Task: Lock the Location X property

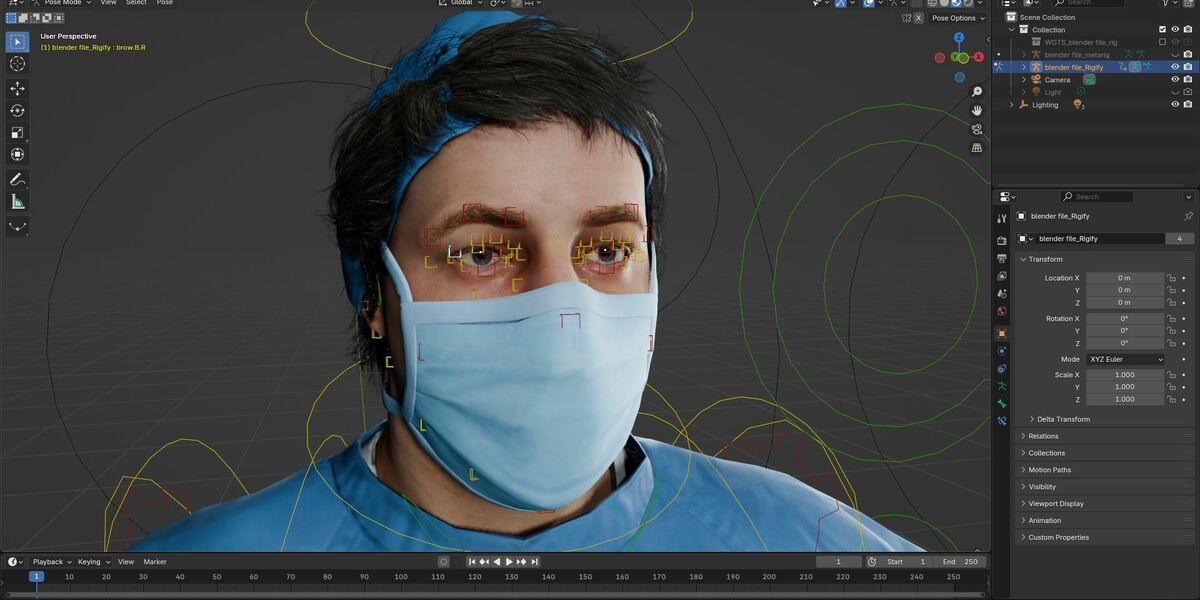Action: click(1171, 278)
